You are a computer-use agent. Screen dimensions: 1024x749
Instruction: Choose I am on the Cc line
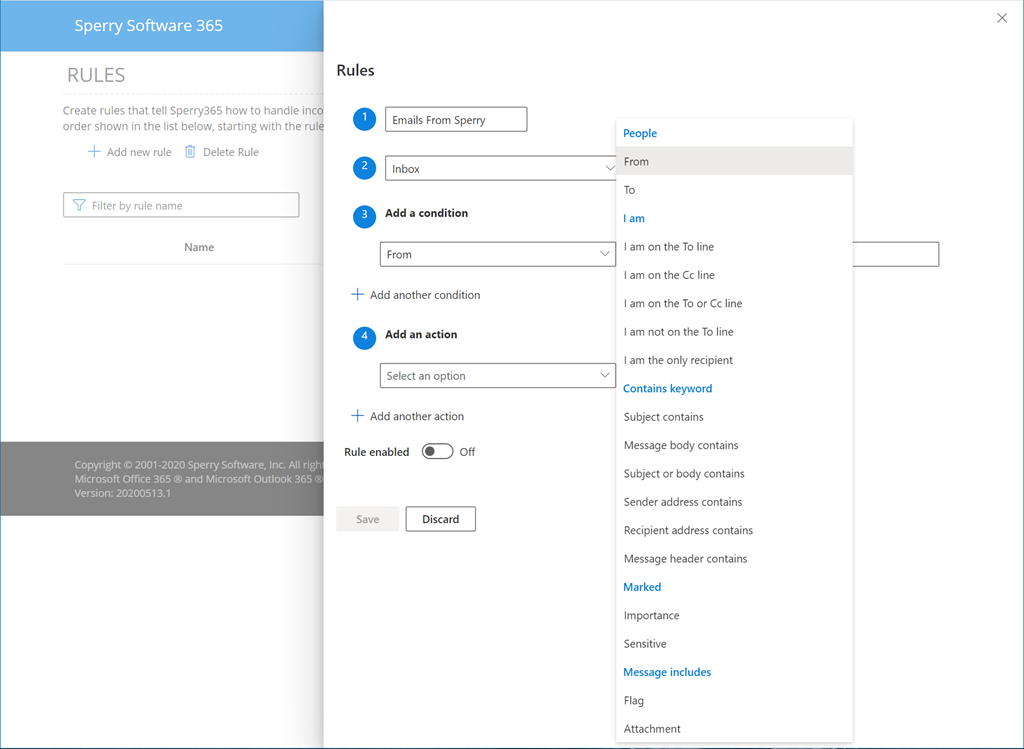pyautogui.click(x=734, y=275)
